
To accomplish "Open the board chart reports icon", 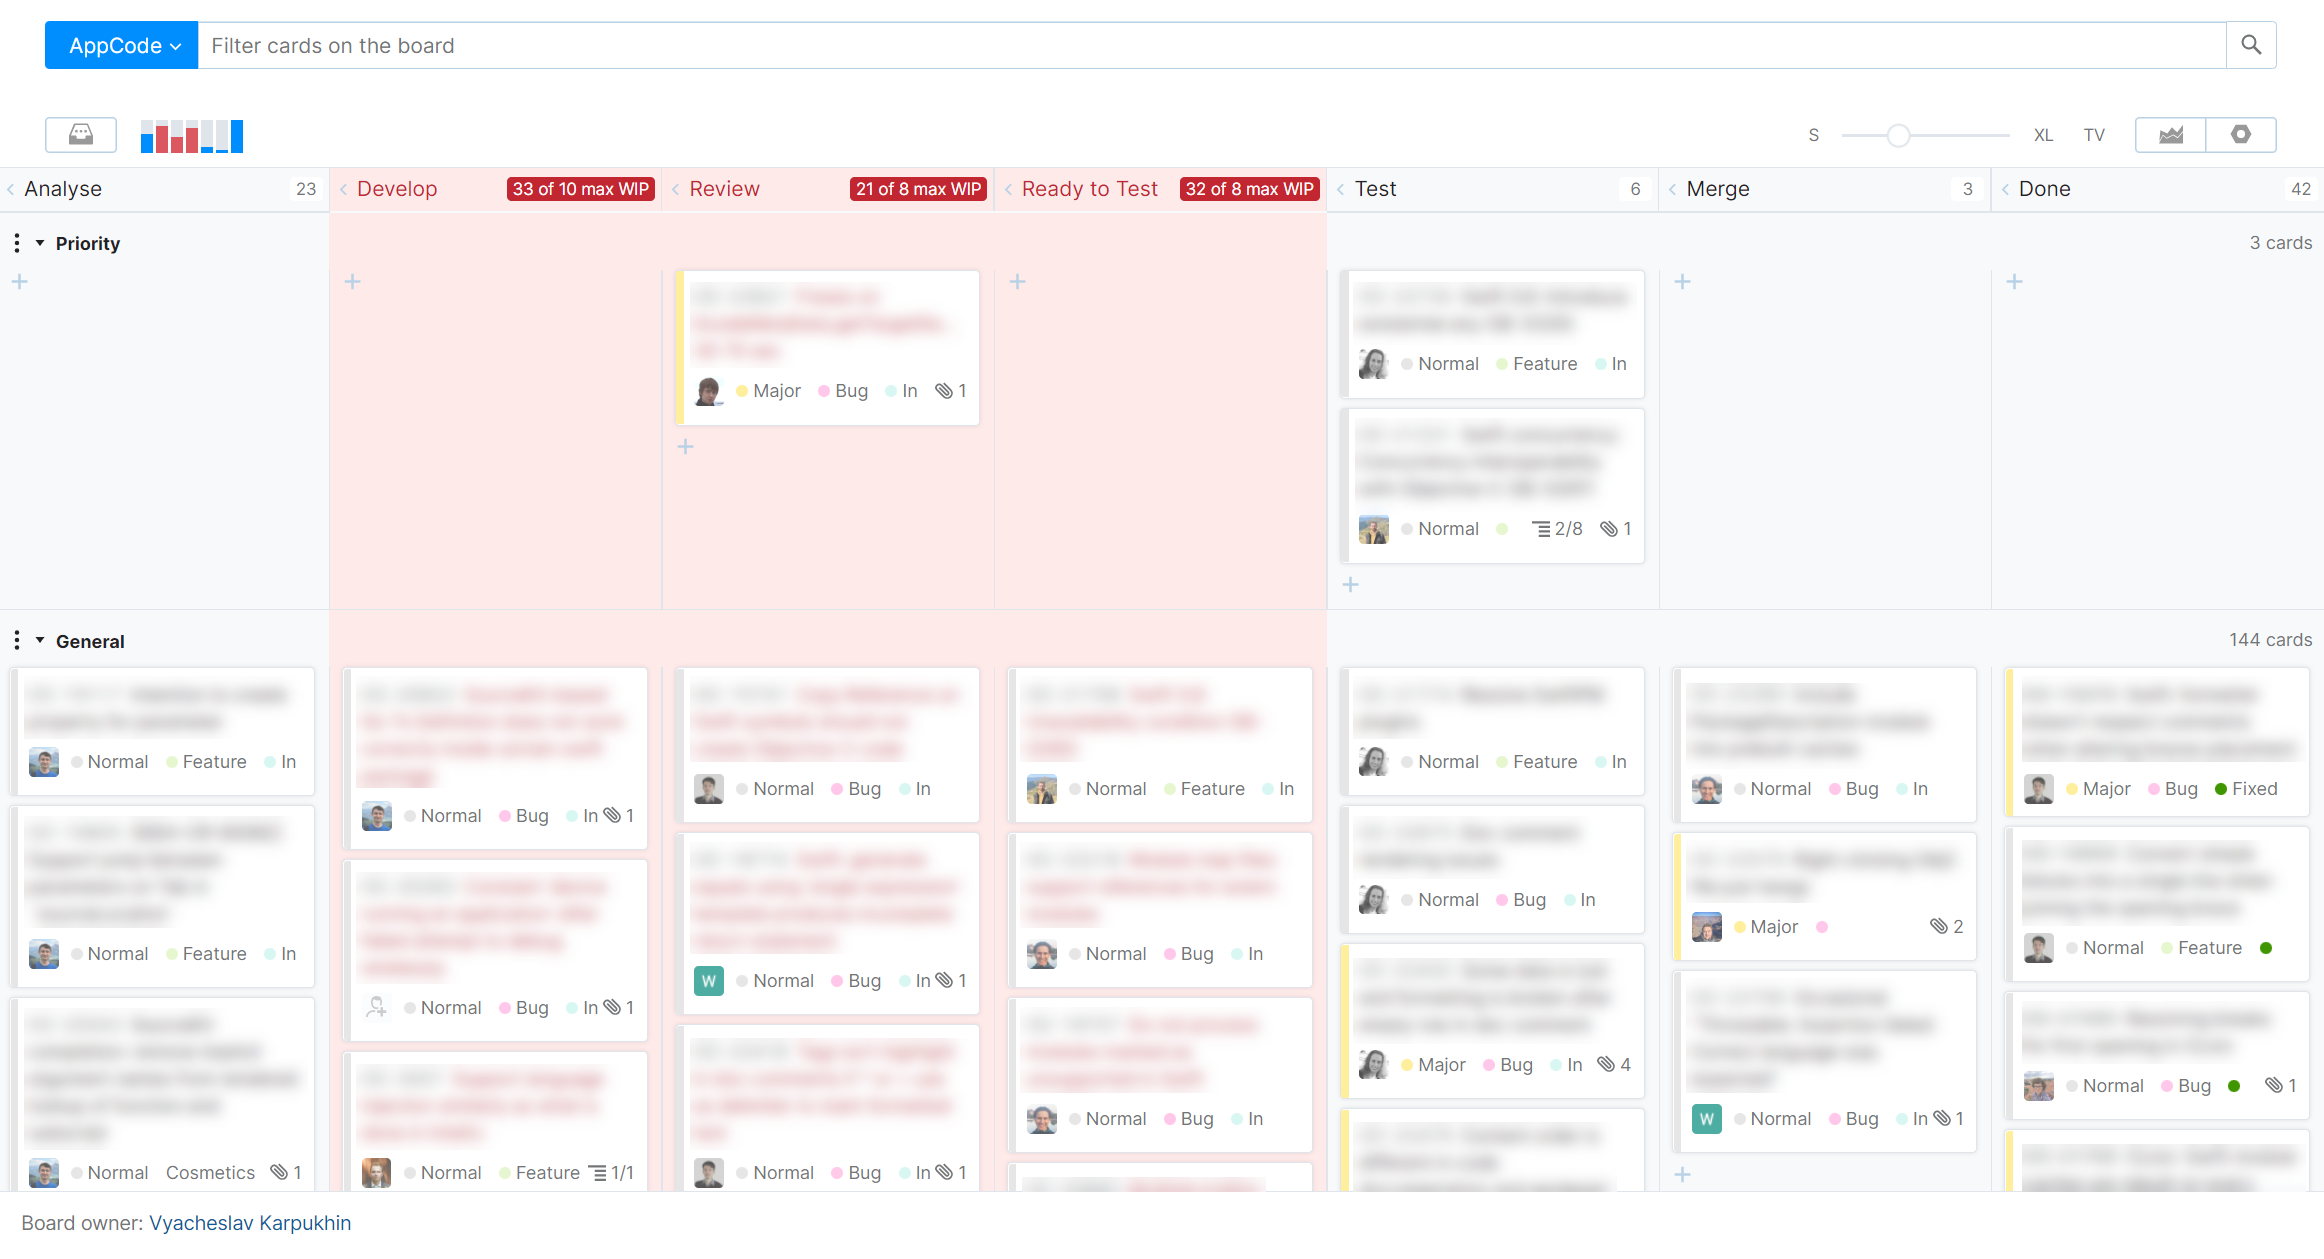I will 2170,134.
